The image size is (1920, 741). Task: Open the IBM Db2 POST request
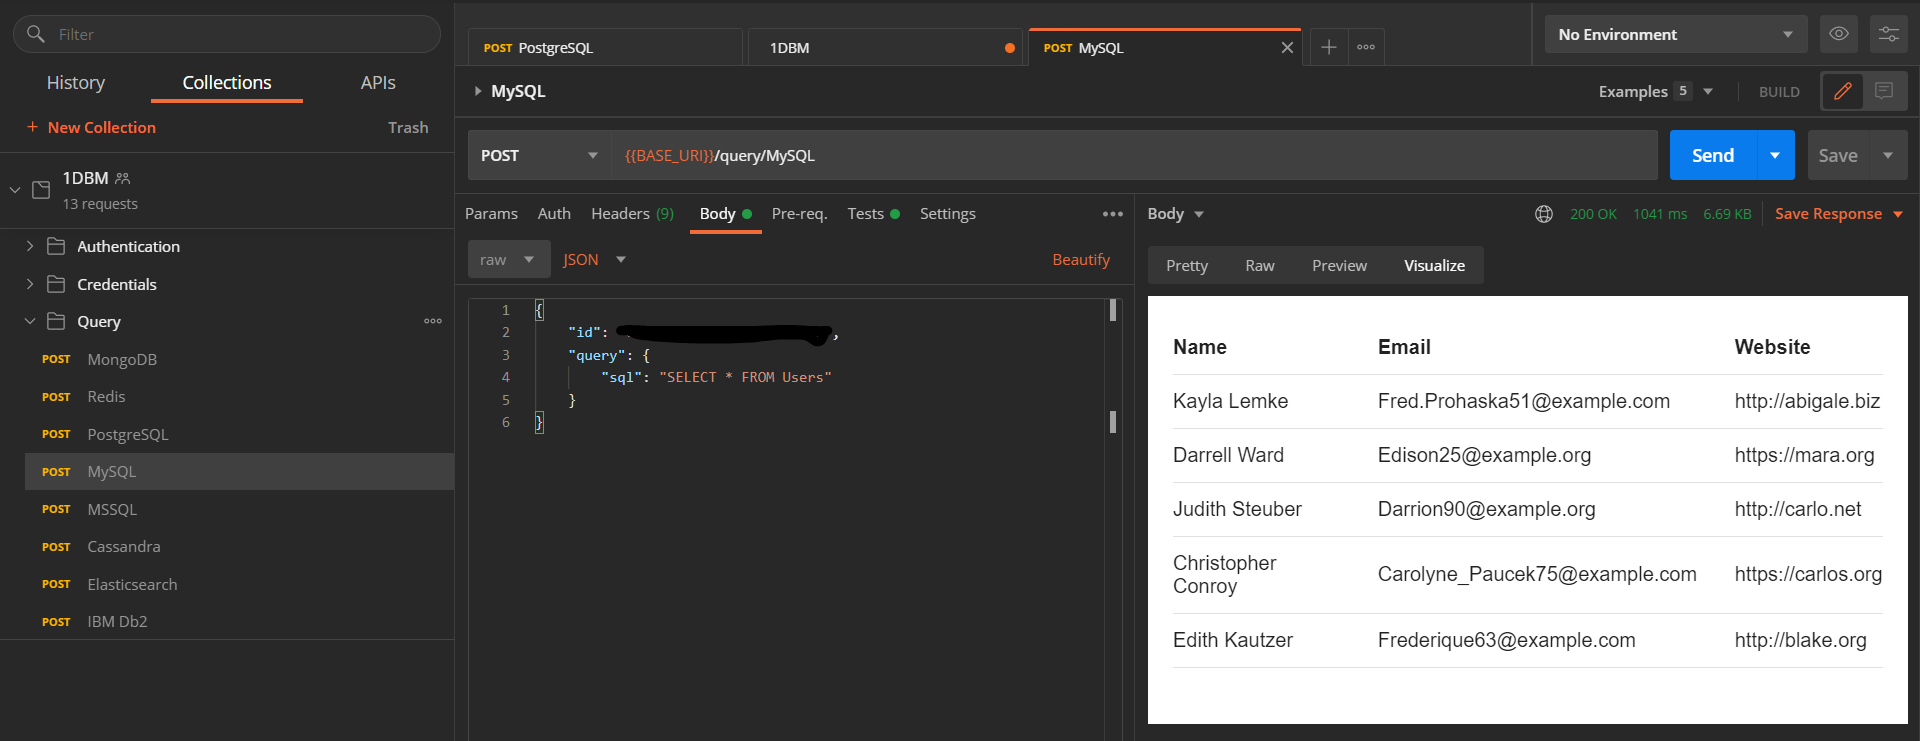[x=240, y=622]
